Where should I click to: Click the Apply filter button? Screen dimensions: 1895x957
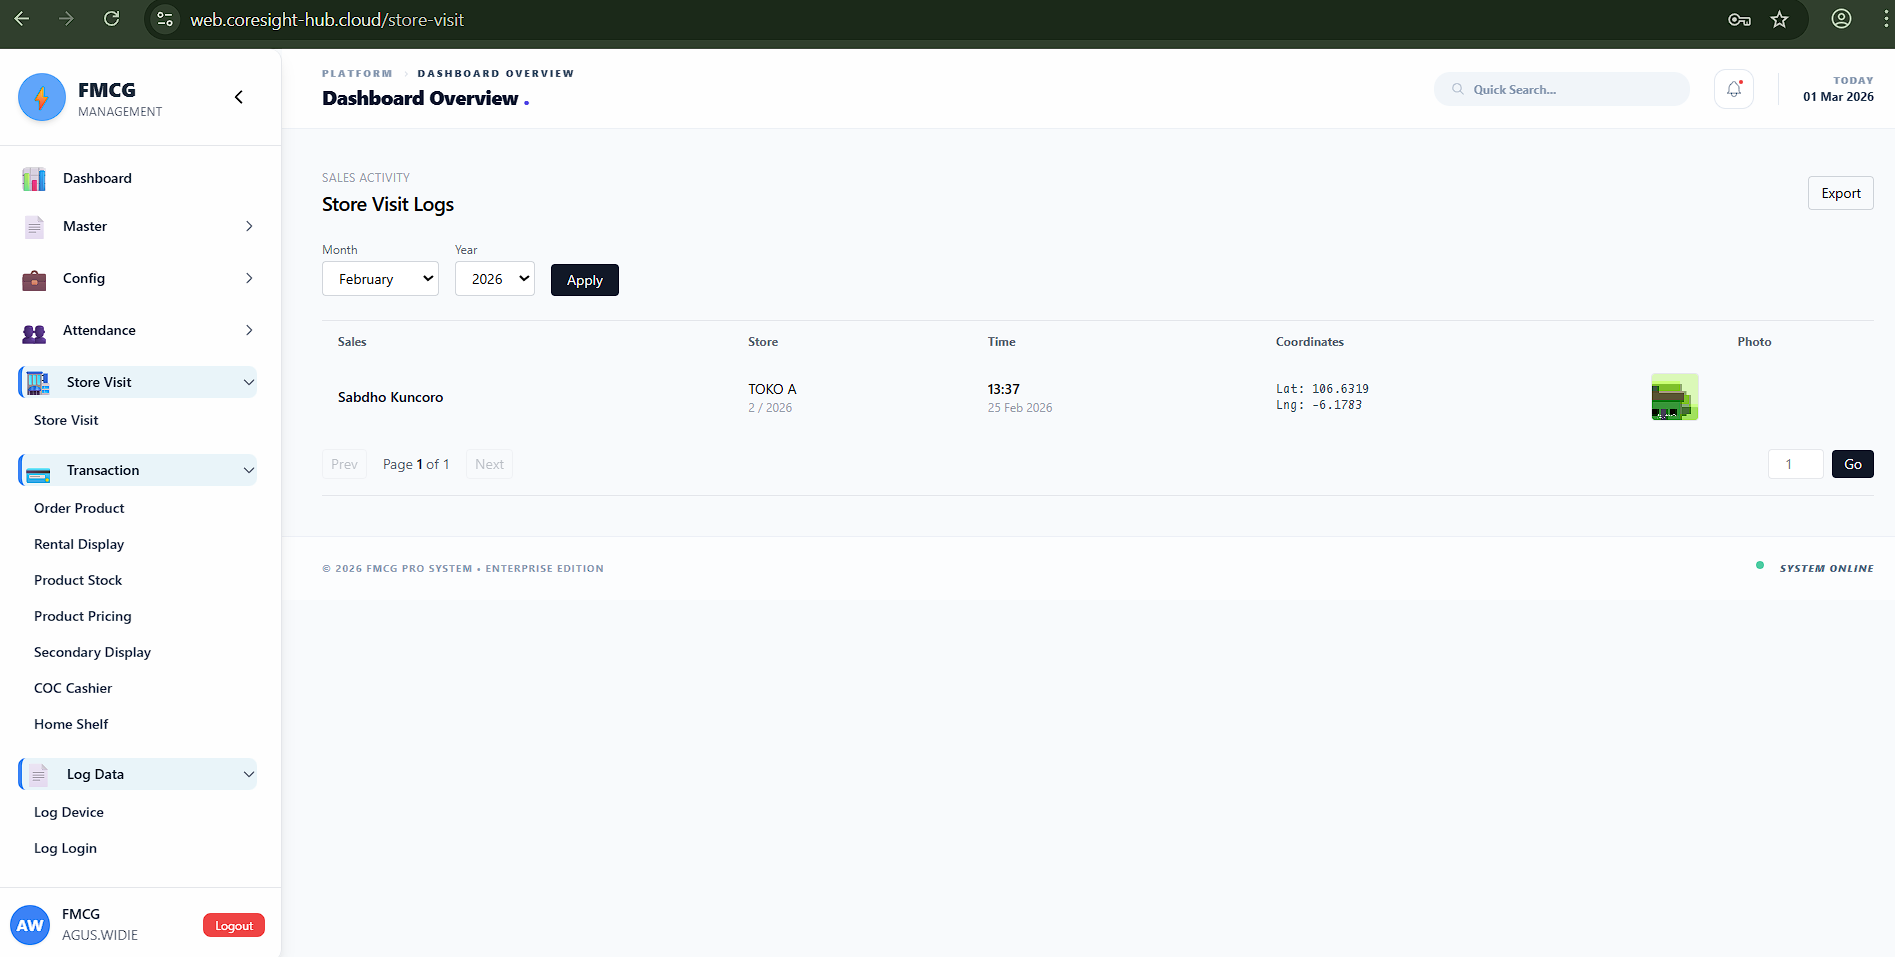[x=584, y=280]
